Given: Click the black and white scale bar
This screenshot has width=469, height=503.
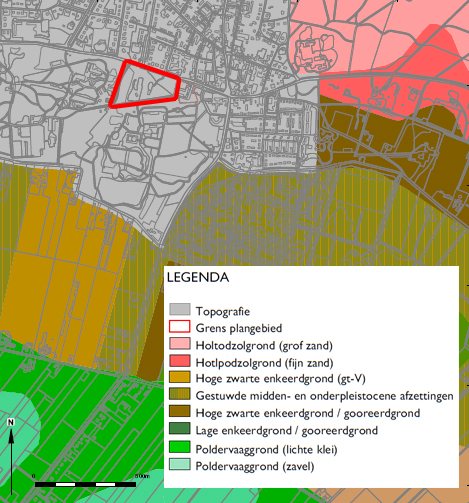Looking at the screenshot, I should coord(85,484).
